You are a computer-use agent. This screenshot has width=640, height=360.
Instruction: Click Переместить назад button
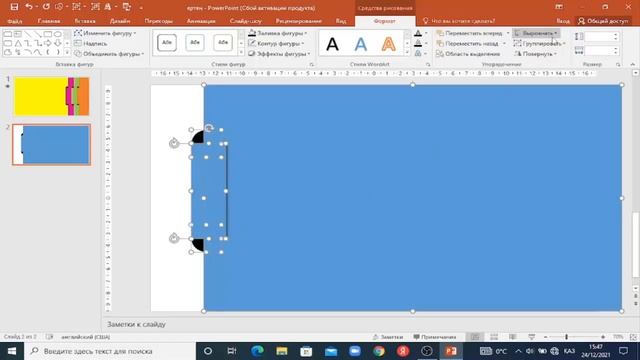pyautogui.click(x=467, y=43)
